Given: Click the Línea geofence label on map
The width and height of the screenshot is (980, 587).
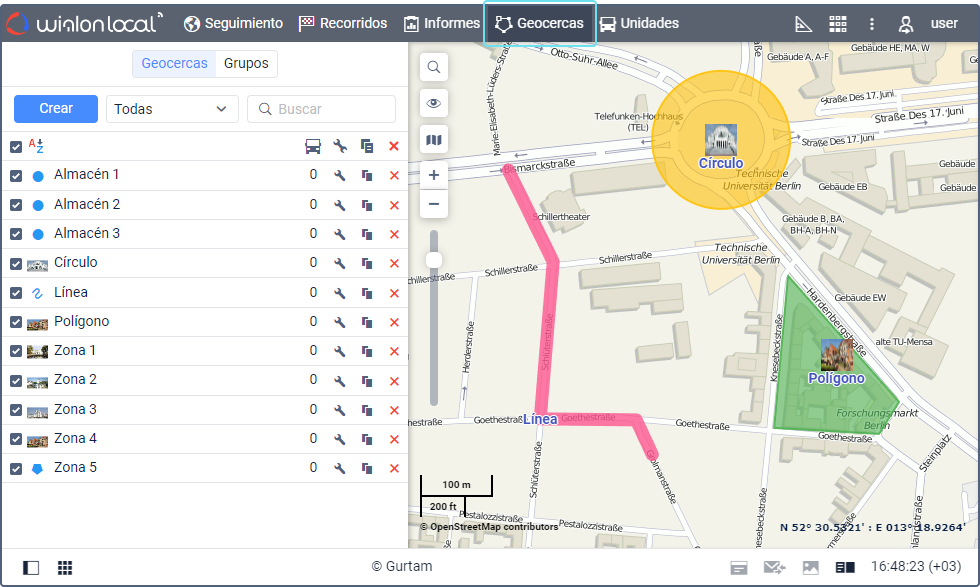Looking at the screenshot, I should click(x=540, y=419).
